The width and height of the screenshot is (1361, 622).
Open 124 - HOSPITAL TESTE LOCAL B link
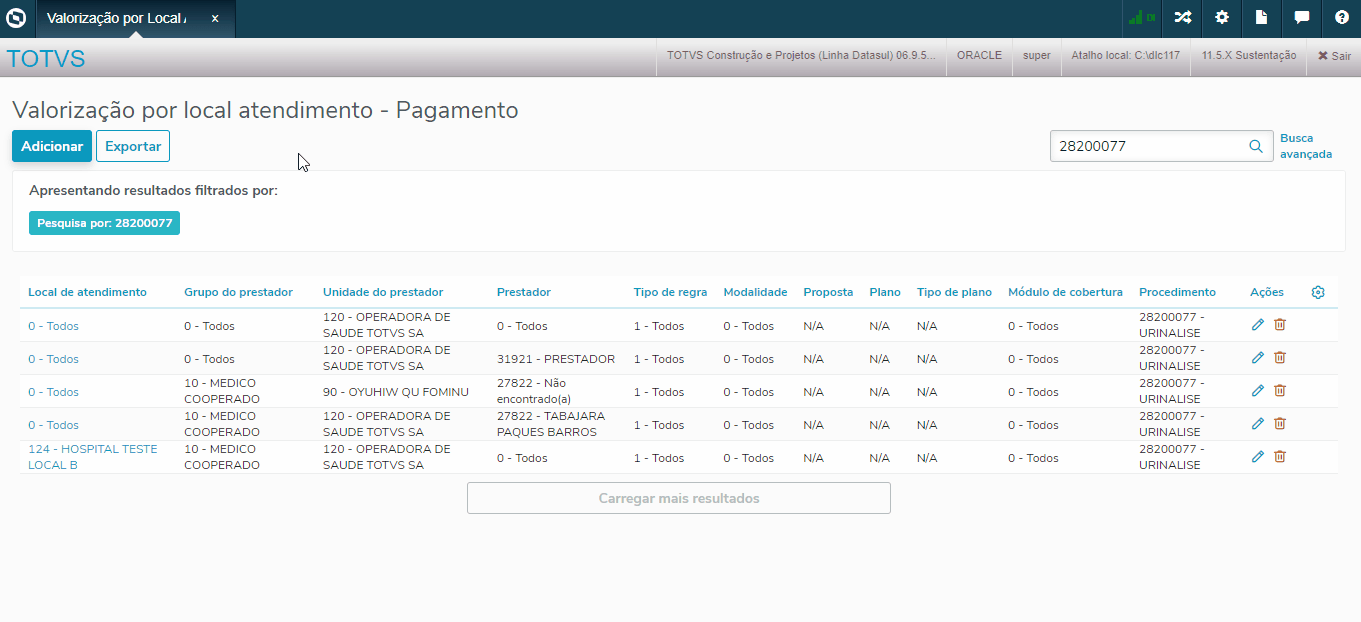coord(93,457)
